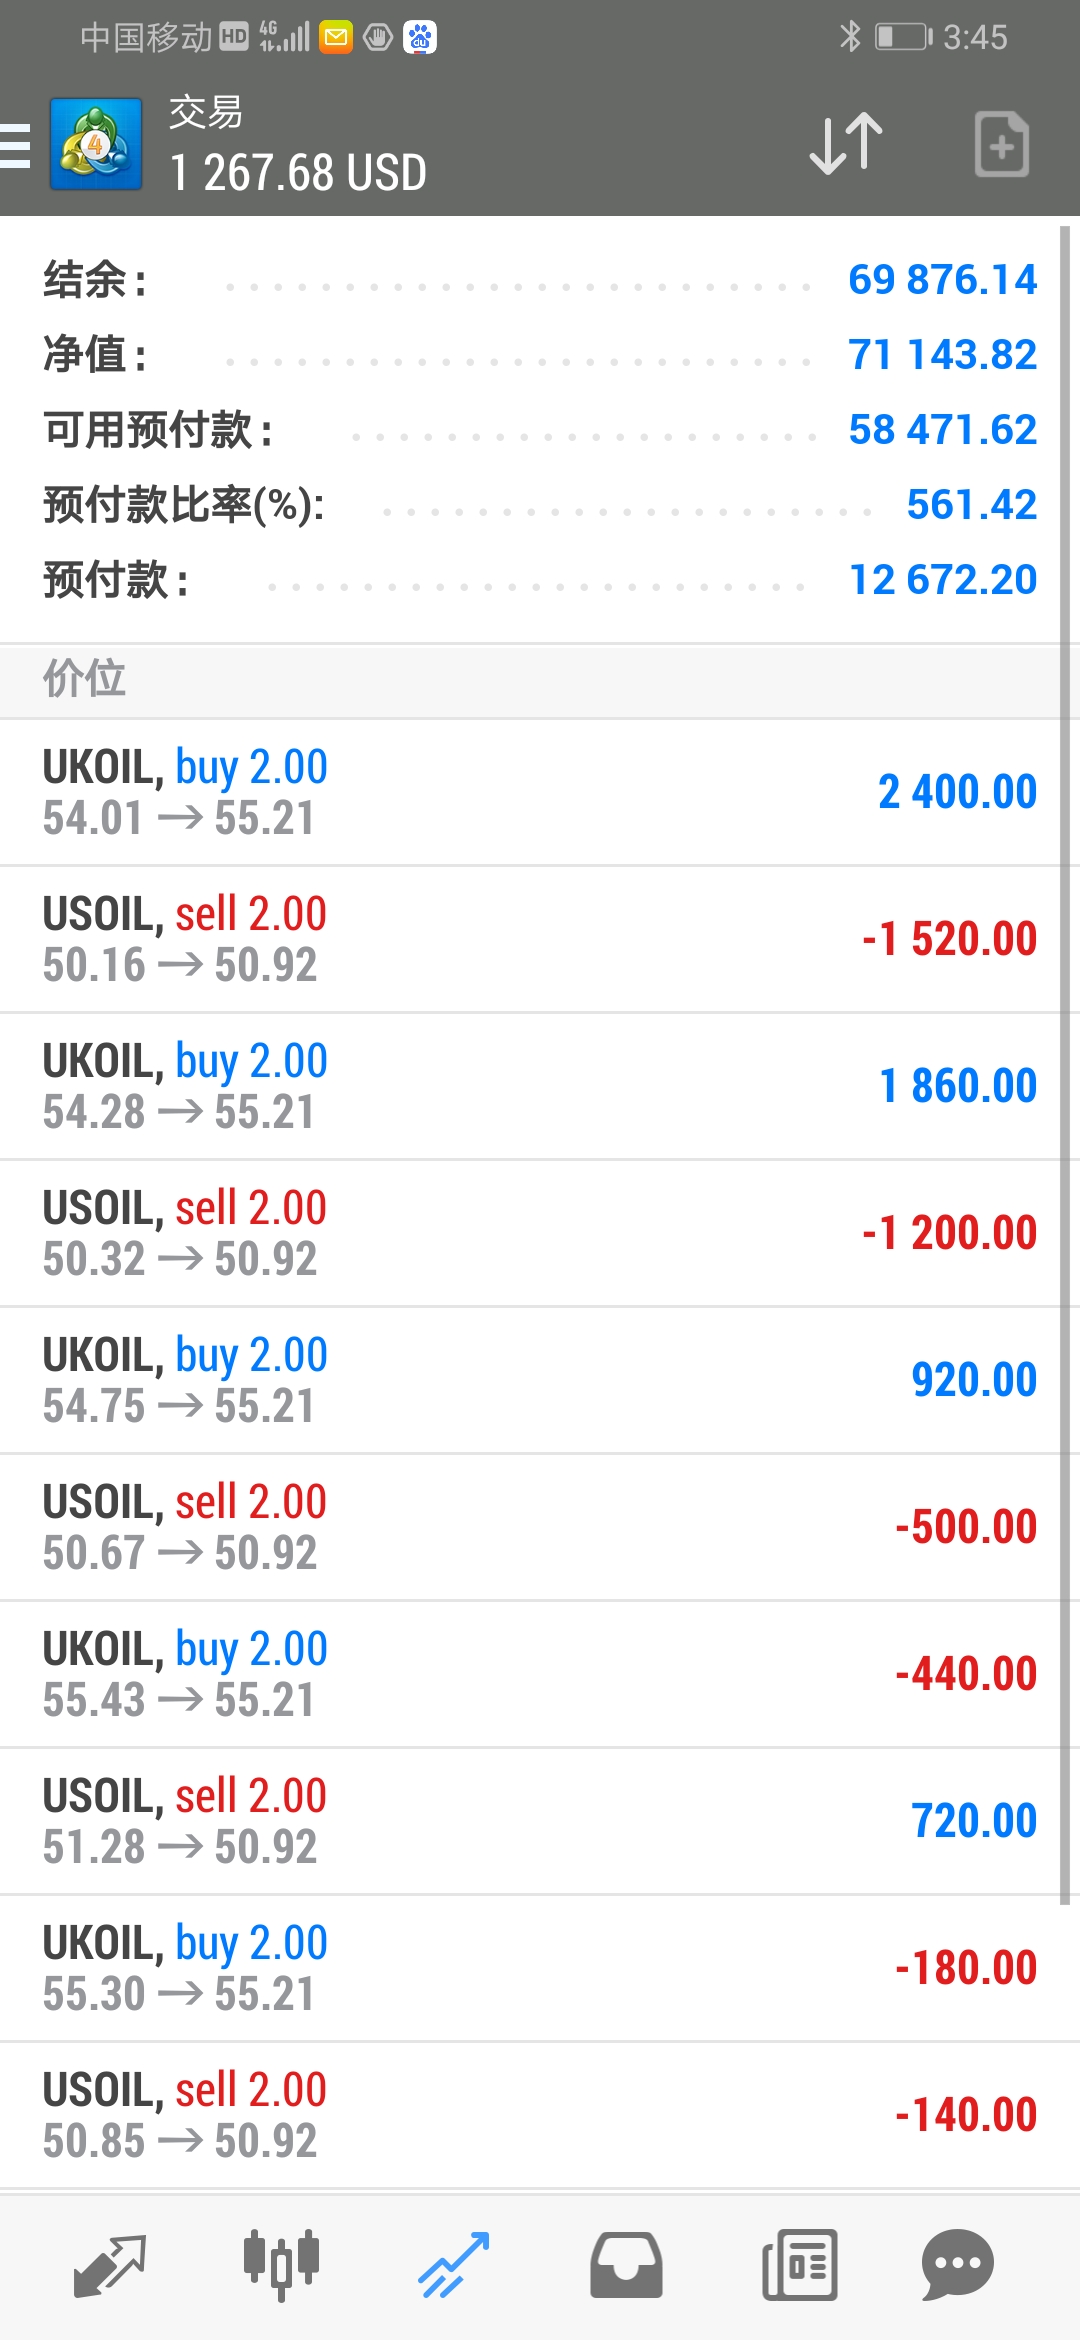Image resolution: width=1080 pixels, height=2340 pixels.
Task: Open the History inbox tray icon
Action: click(626, 2265)
